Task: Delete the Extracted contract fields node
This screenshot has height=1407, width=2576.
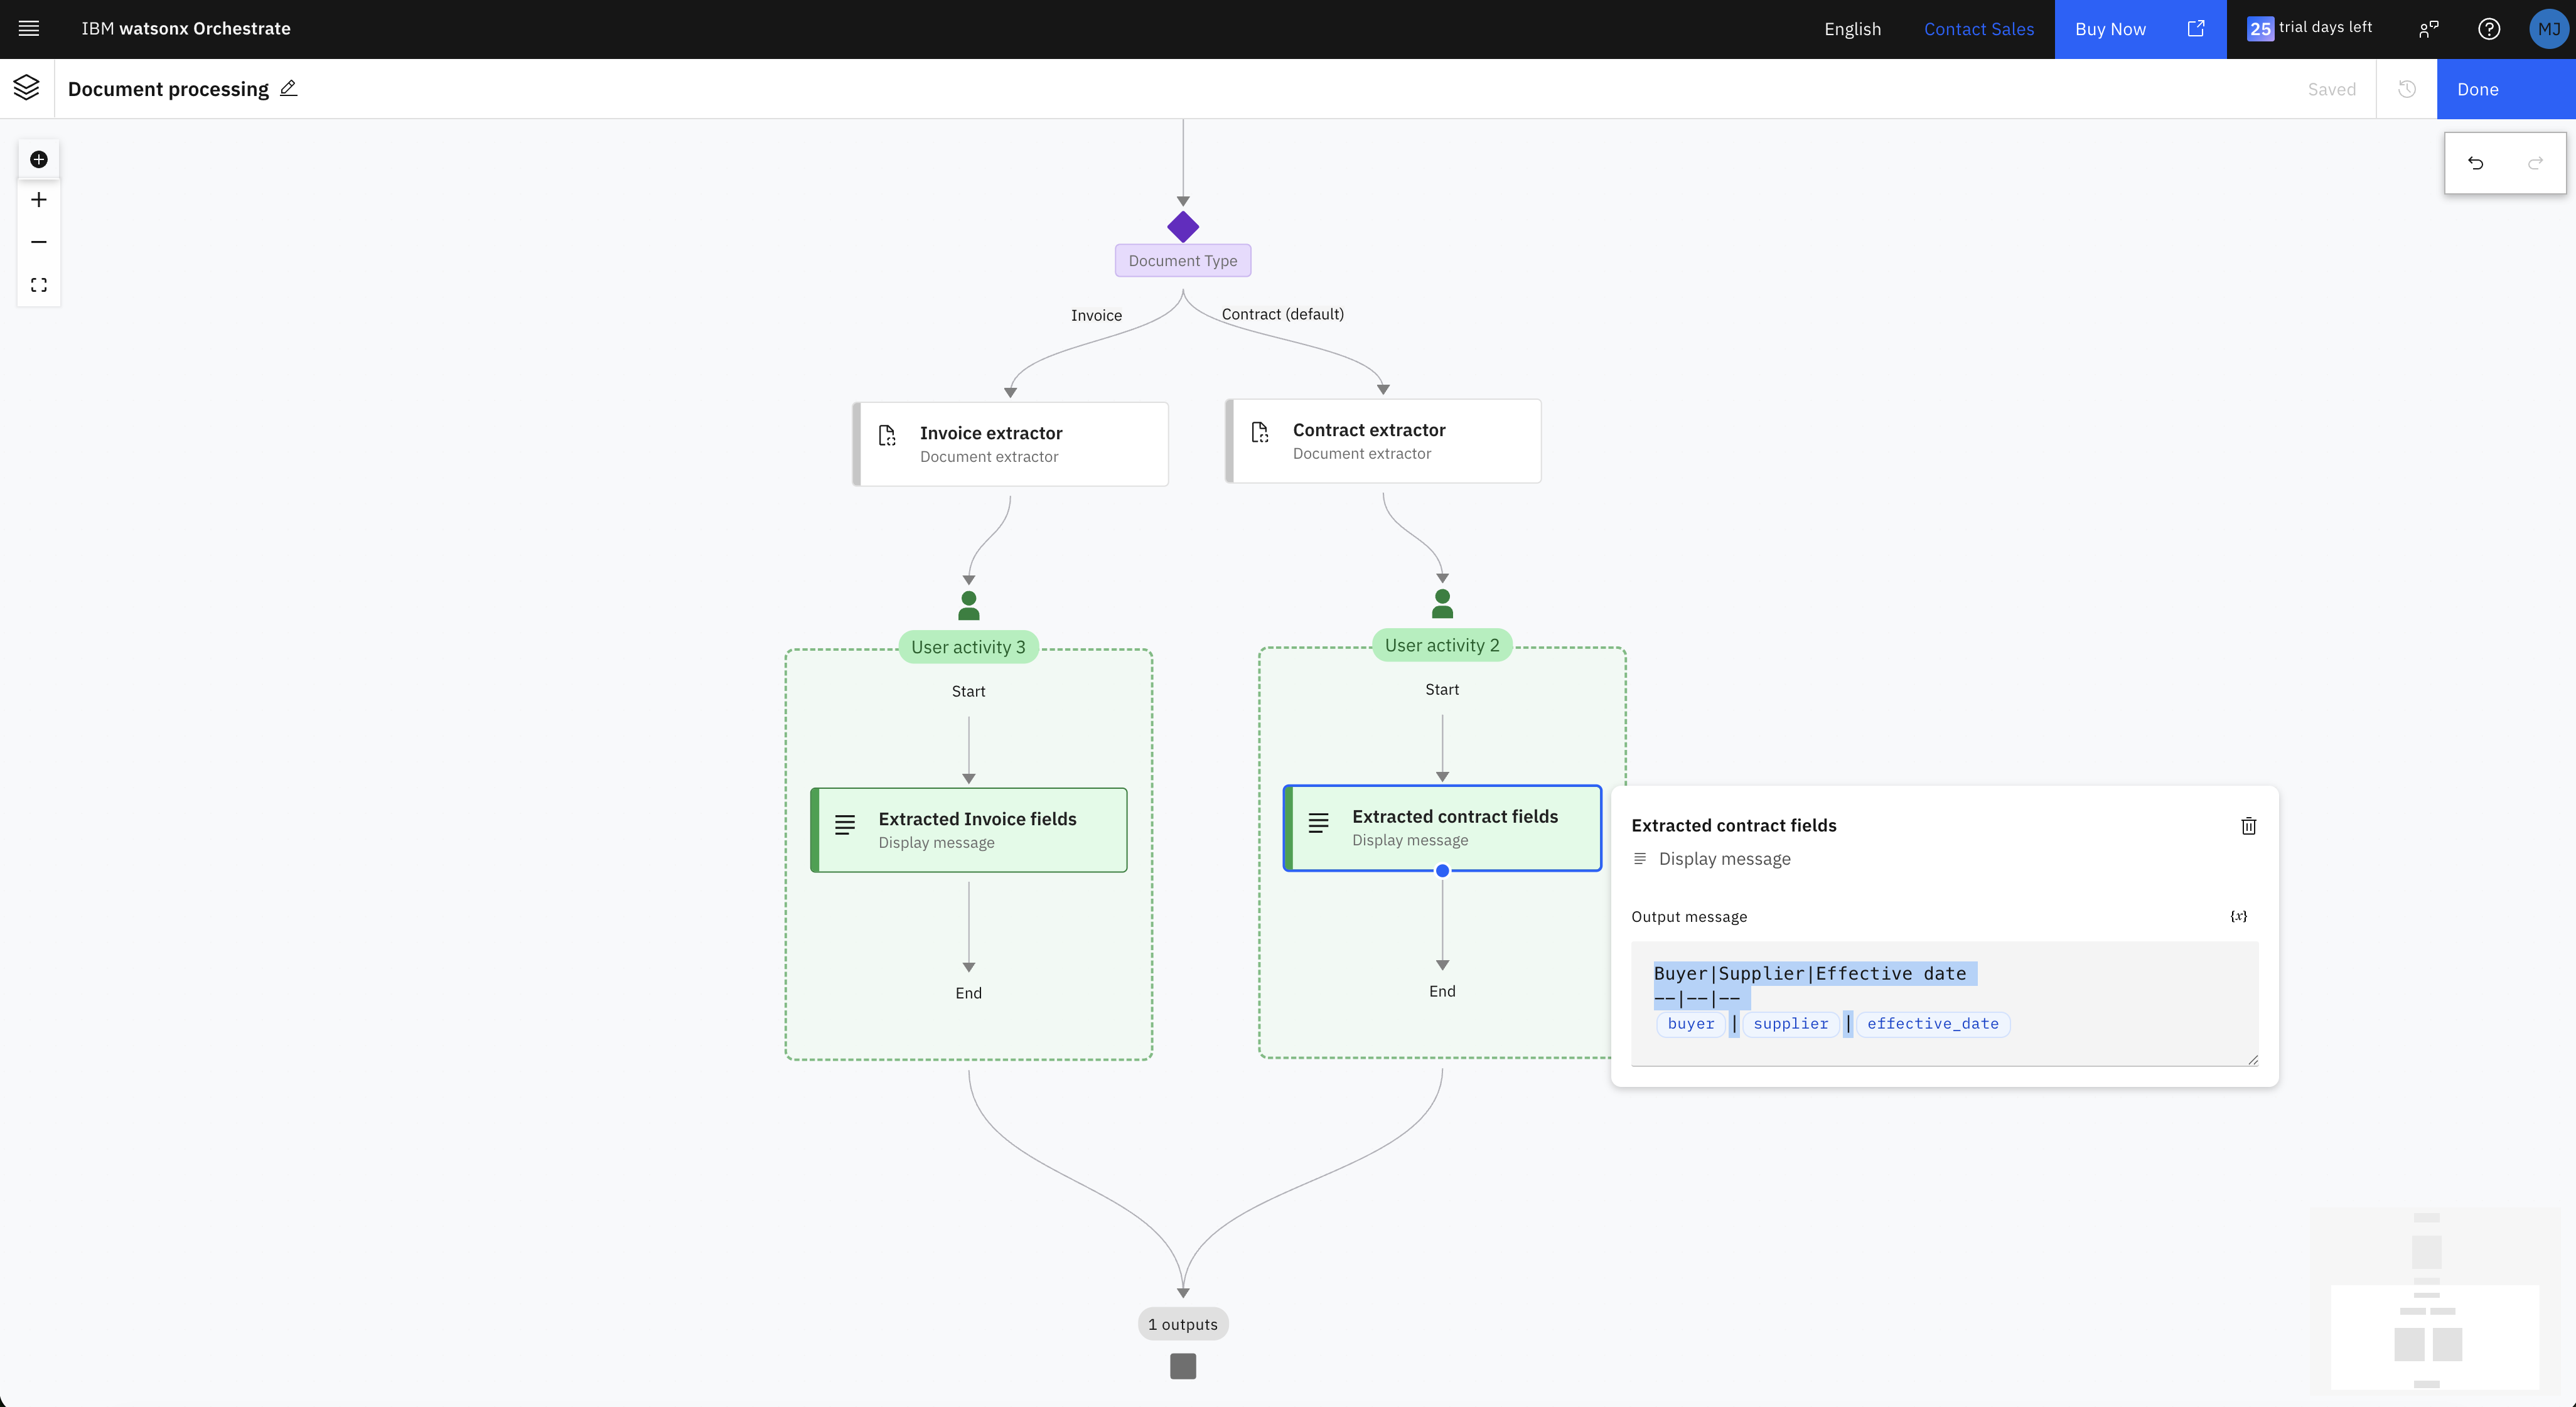Action: pyautogui.click(x=2248, y=826)
